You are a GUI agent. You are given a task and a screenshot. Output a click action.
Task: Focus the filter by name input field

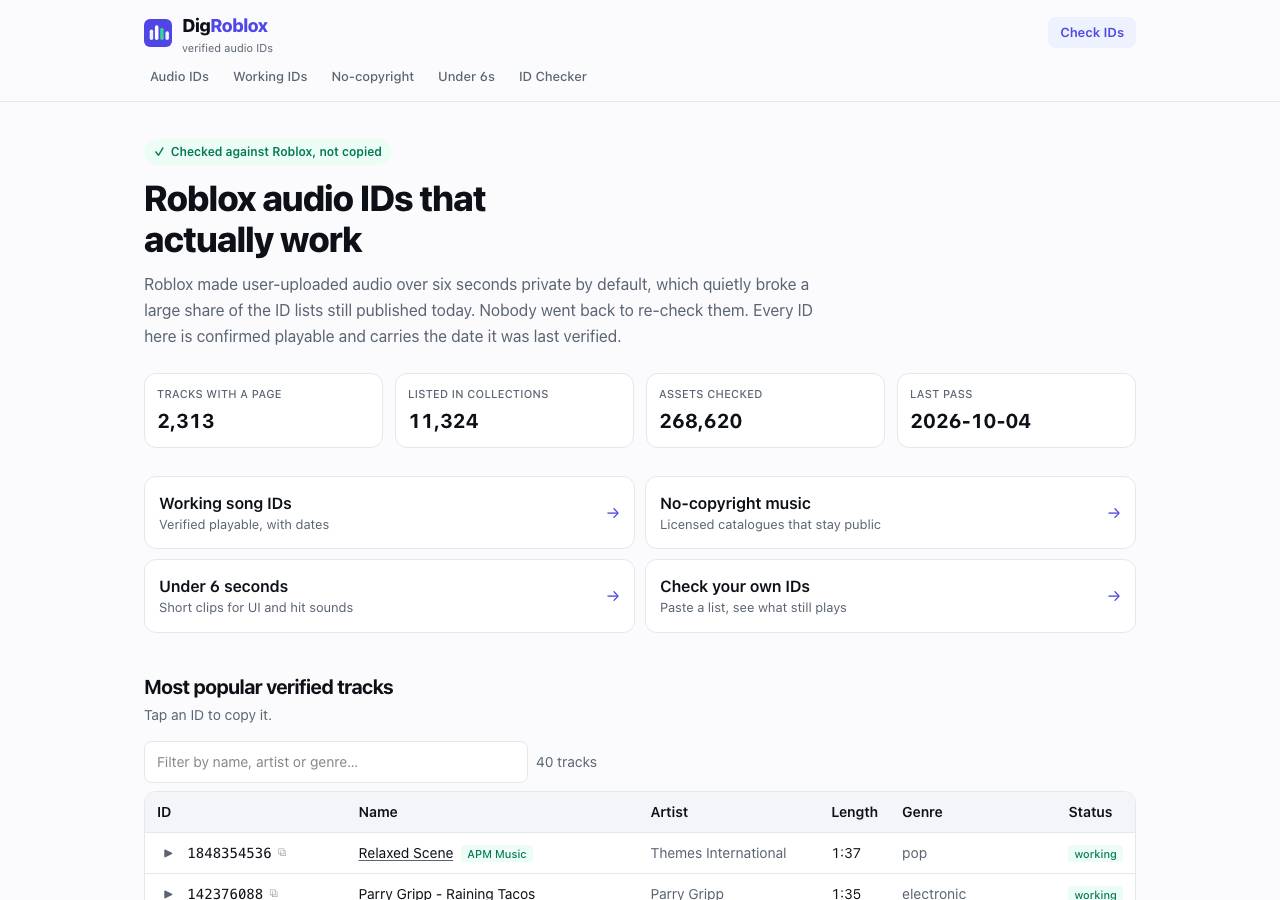pos(336,762)
